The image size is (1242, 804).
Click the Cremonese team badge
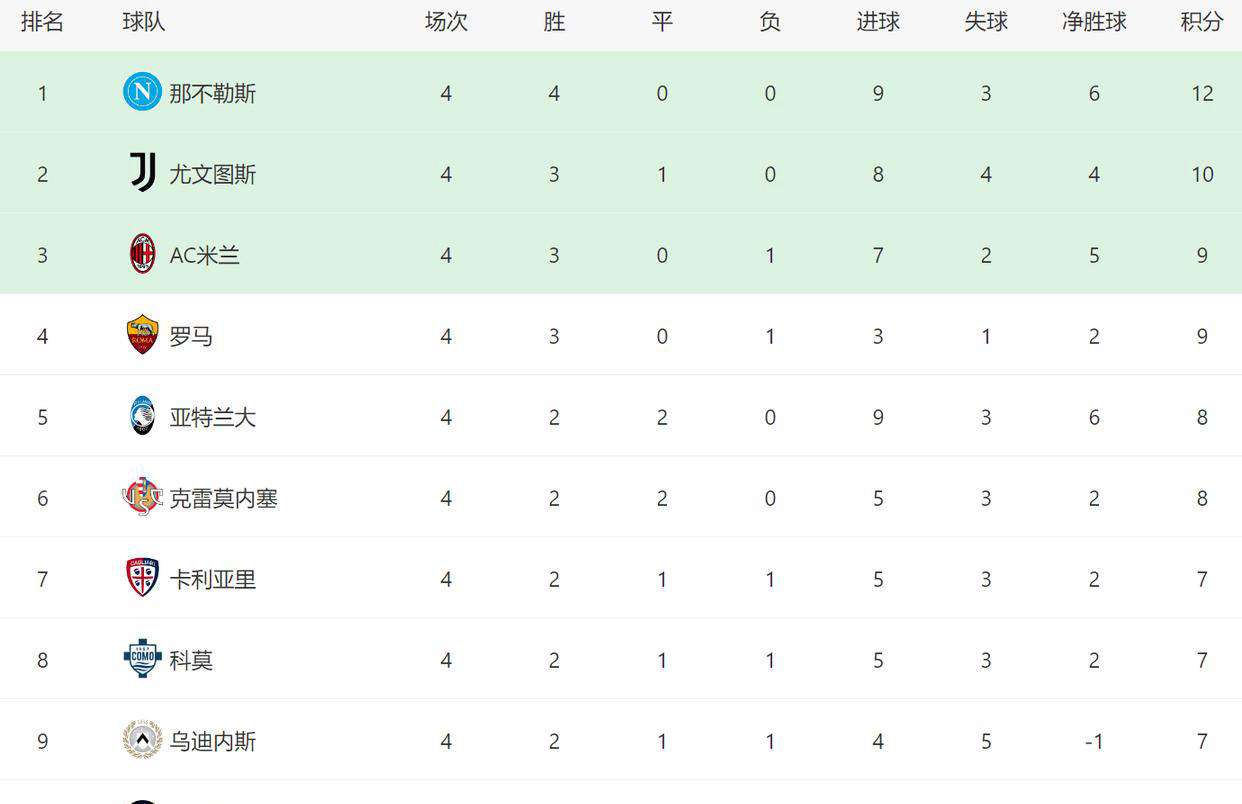coord(141,497)
